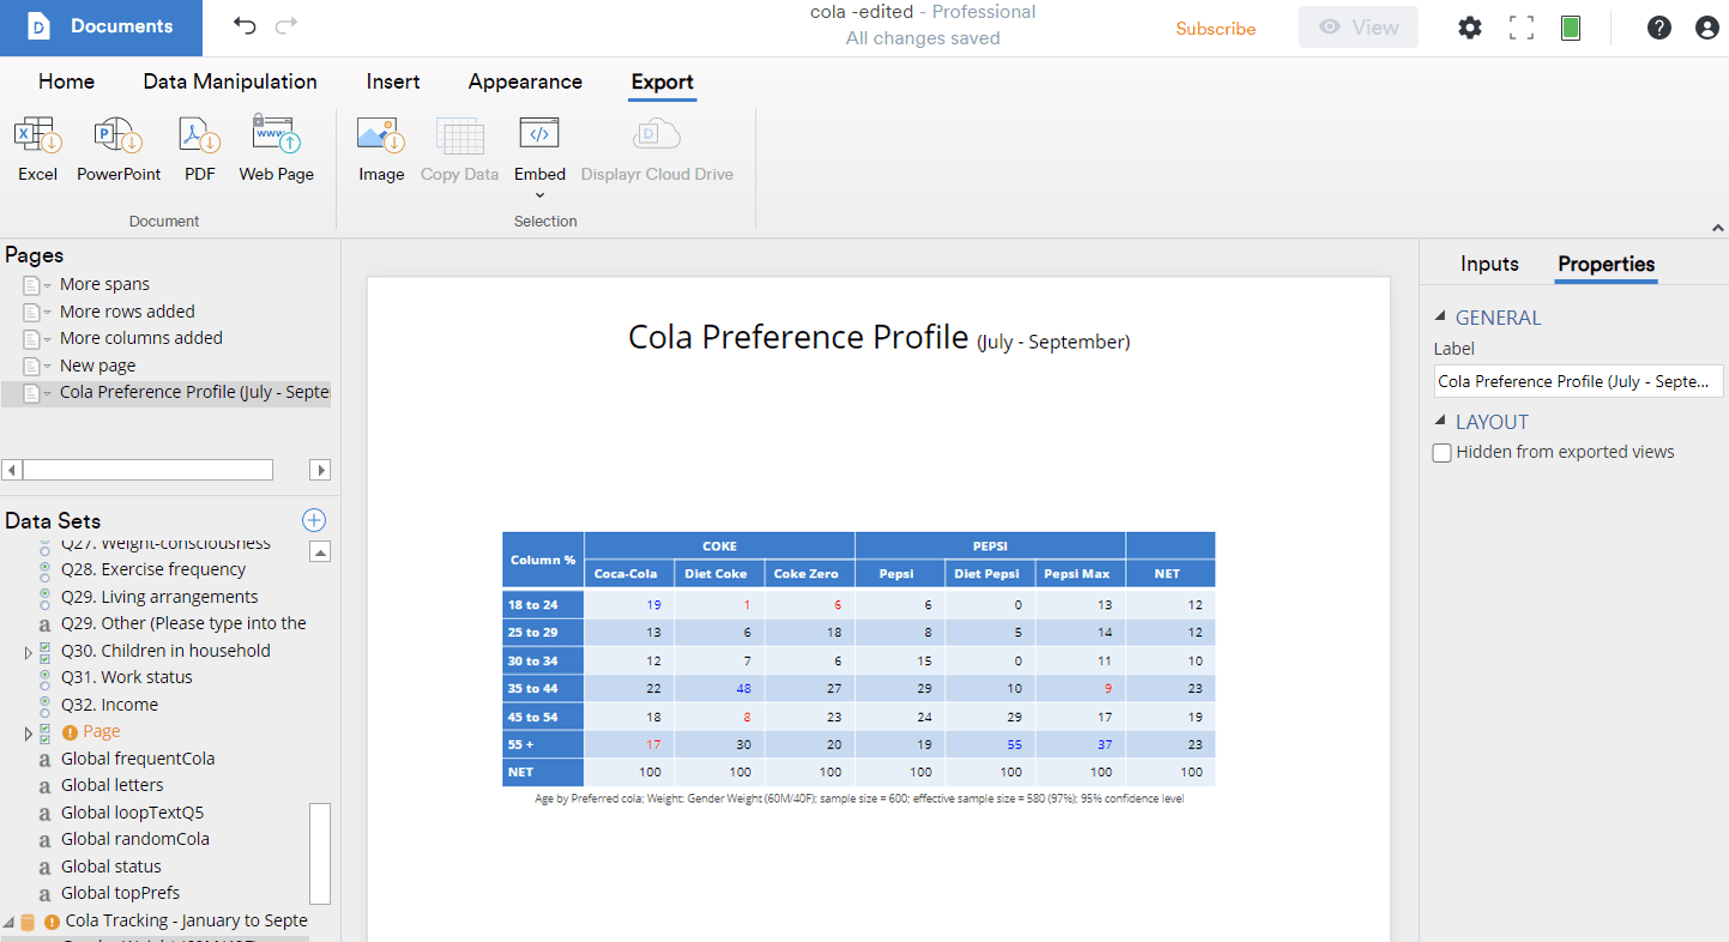This screenshot has height=942, width=1729.
Task: Open the settings gear menu
Action: (1469, 28)
